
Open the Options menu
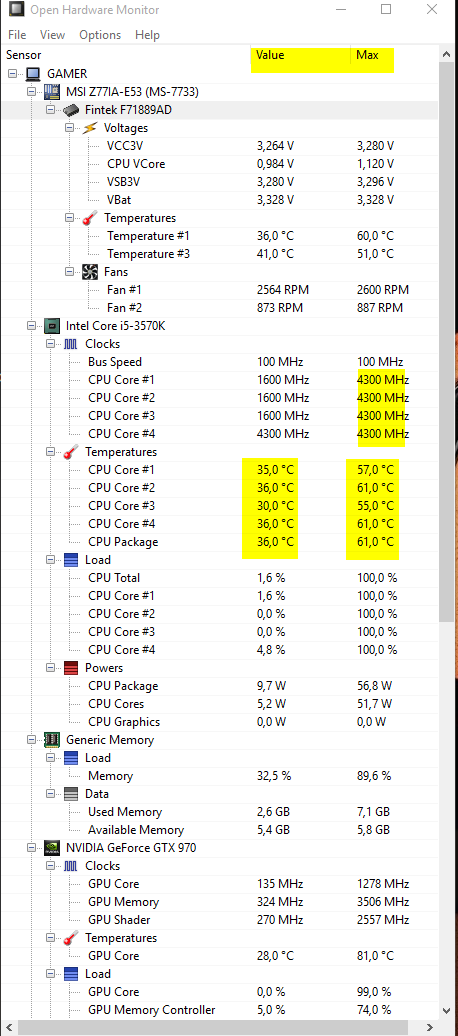click(x=100, y=35)
